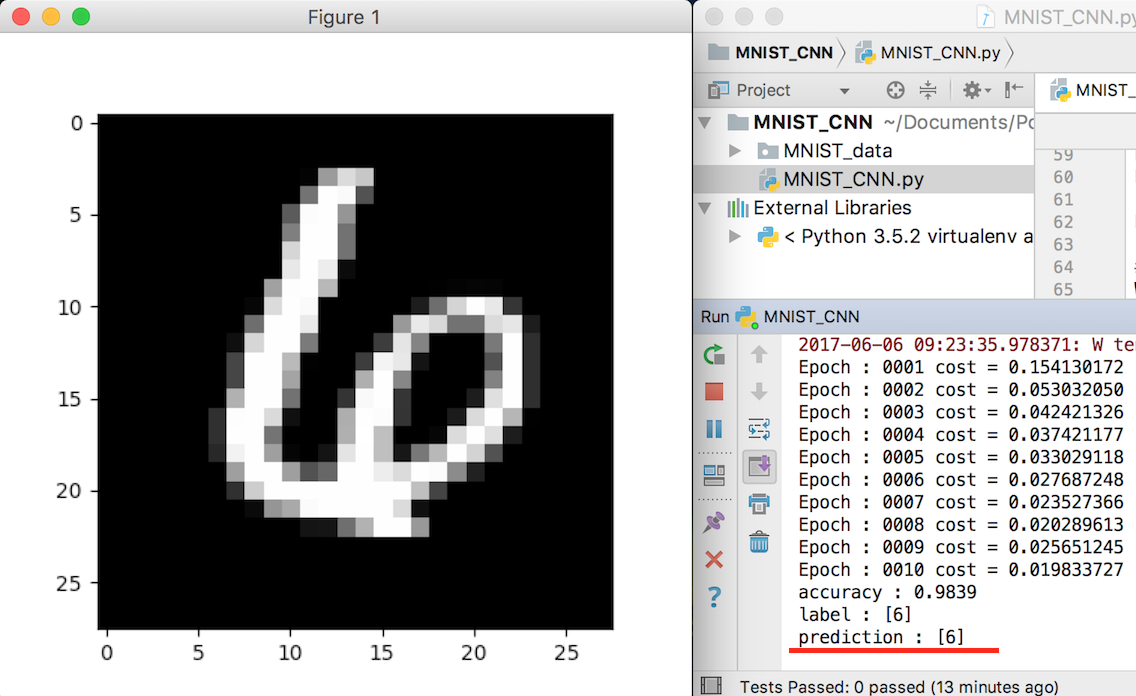
Task: Click Epoch 0010 cost output line
Action: click(961, 570)
